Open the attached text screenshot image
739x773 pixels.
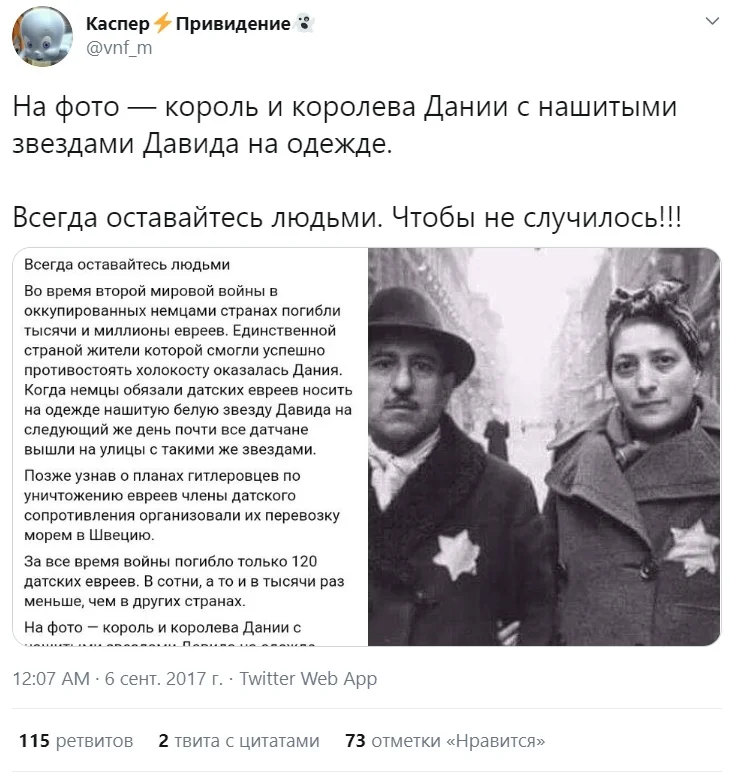(x=190, y=447)
